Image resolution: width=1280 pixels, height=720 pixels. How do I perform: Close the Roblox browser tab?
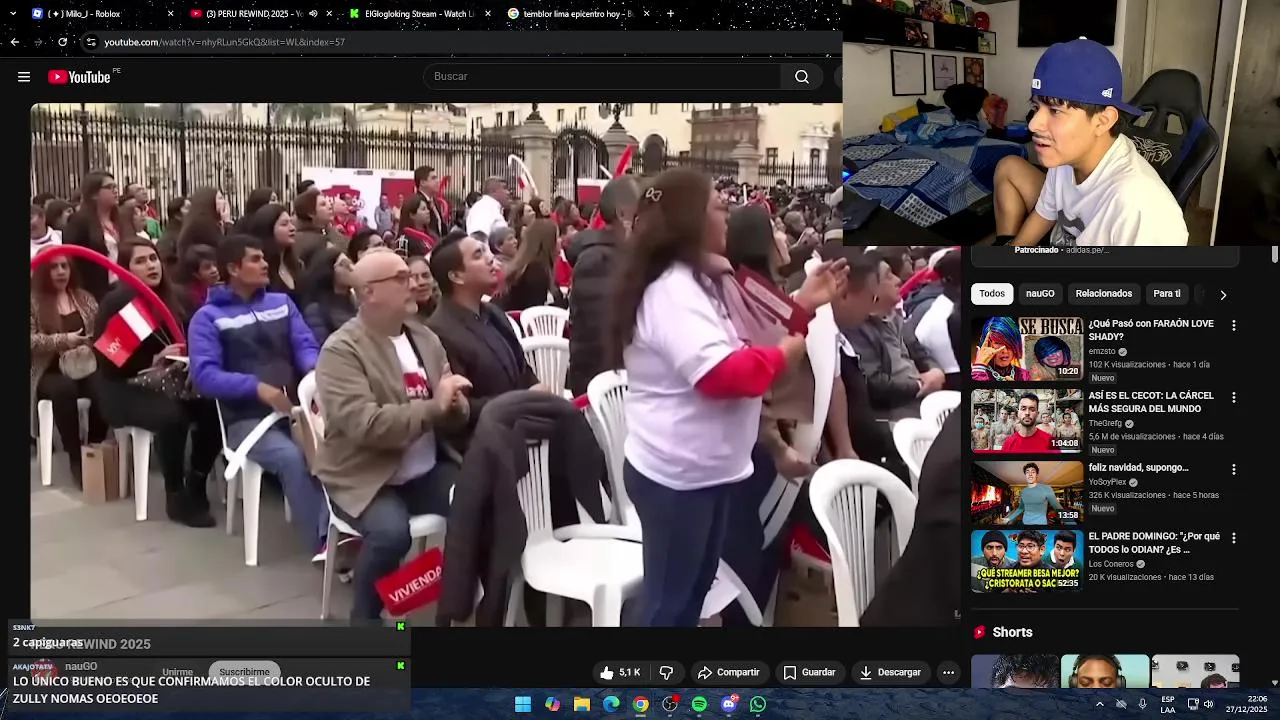(170, 14)
